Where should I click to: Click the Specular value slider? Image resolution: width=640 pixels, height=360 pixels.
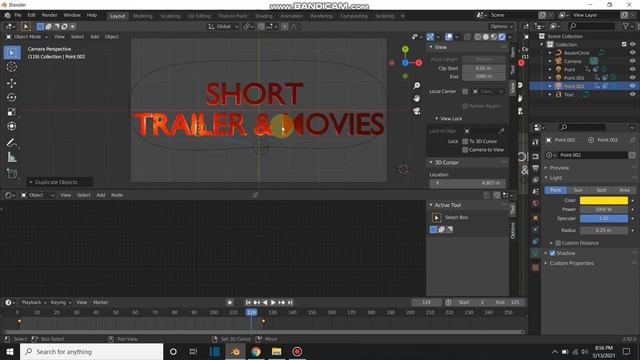coord(604,218)
